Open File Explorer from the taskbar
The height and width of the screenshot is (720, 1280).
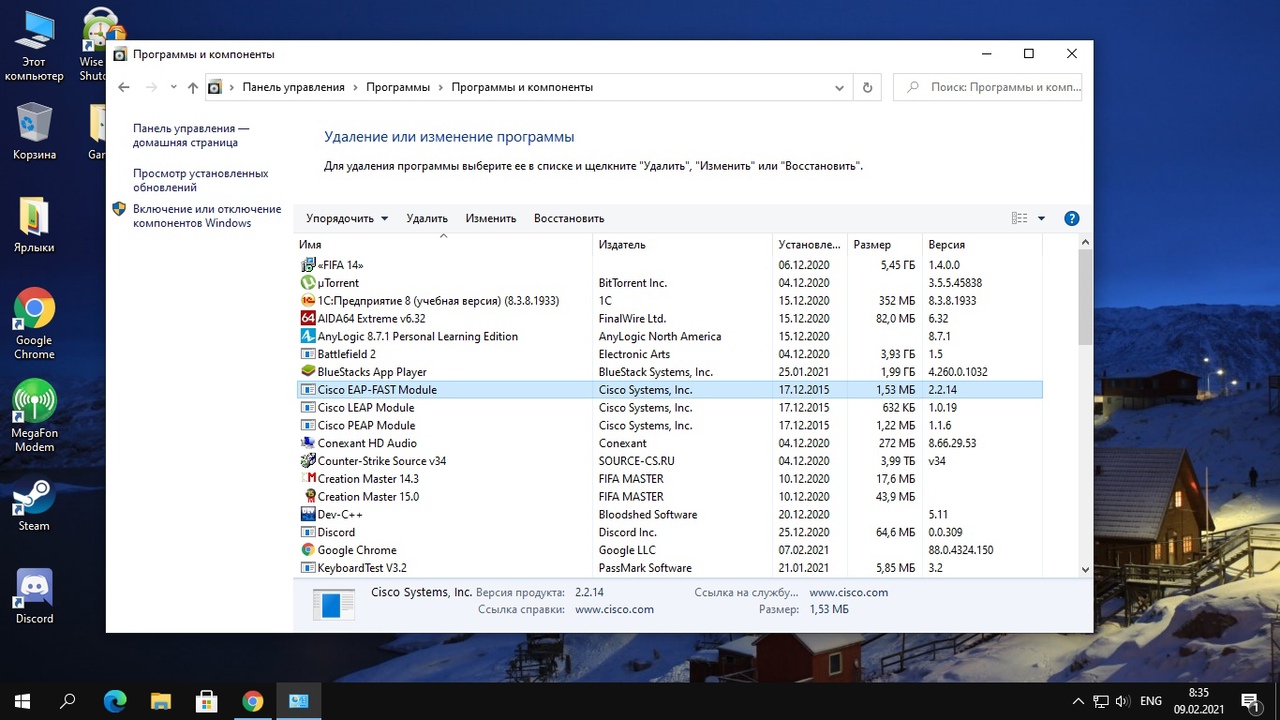click(x=161, y=701)
